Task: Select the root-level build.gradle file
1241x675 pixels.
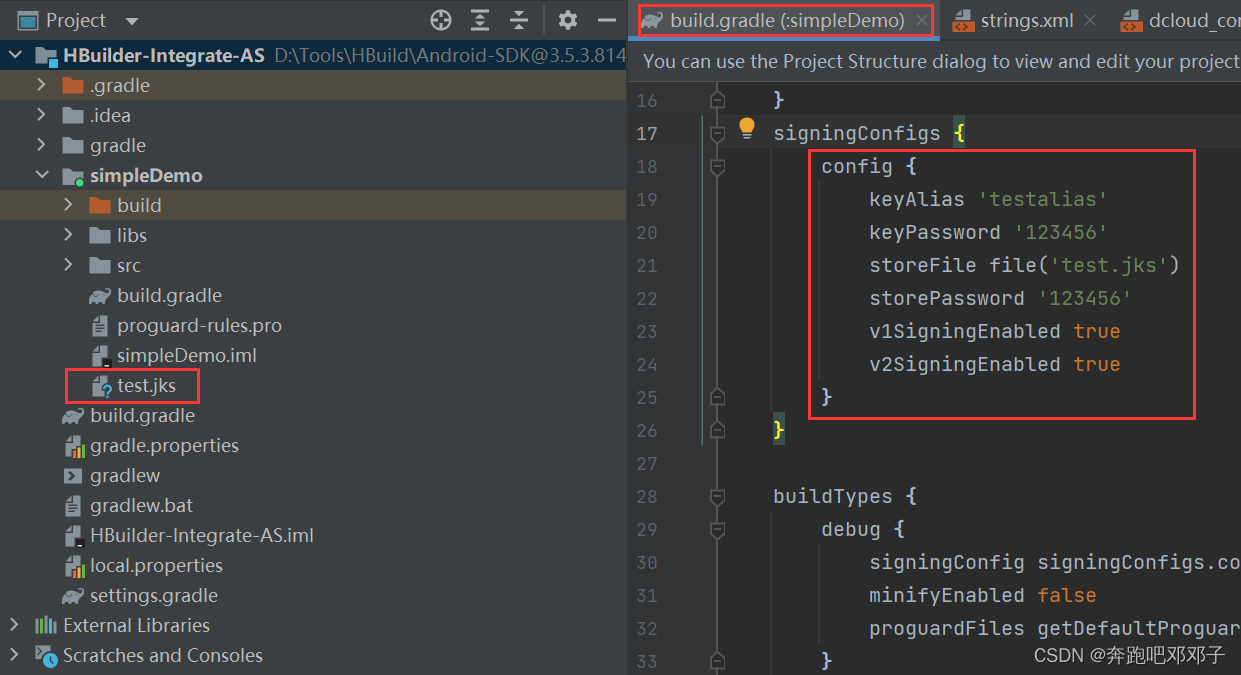Action: click(x=142, y=415)
